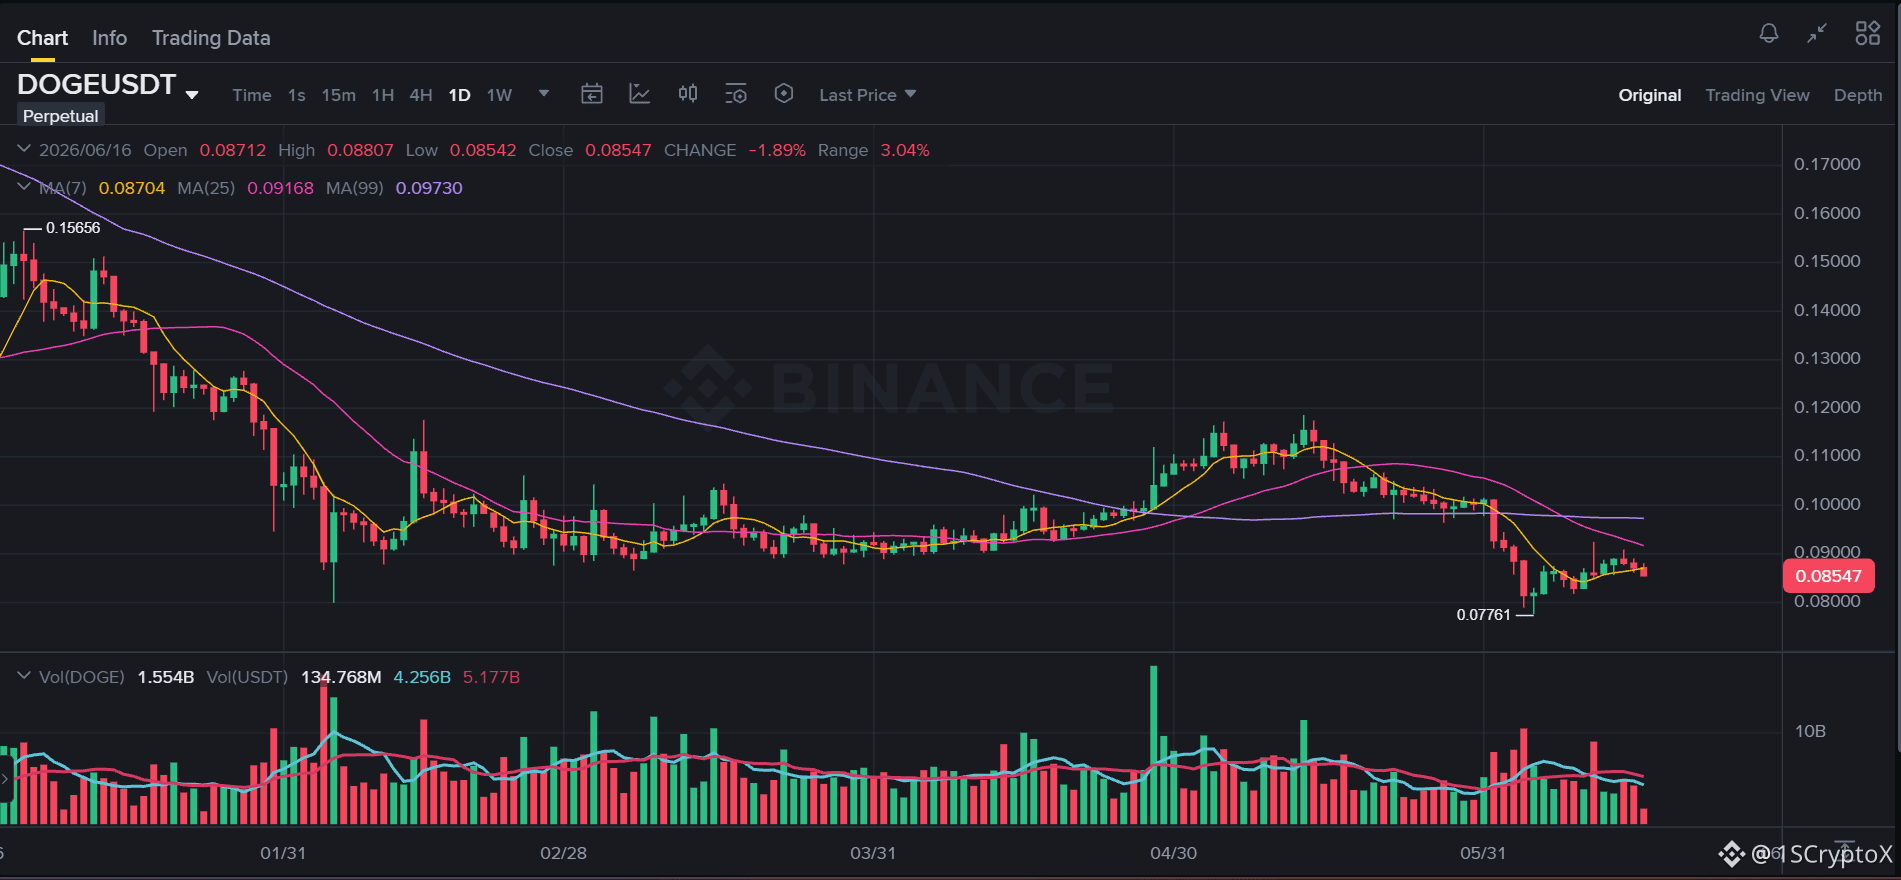
Task: Click the MA(25) value 0.09168
Action: coord(280,188)
